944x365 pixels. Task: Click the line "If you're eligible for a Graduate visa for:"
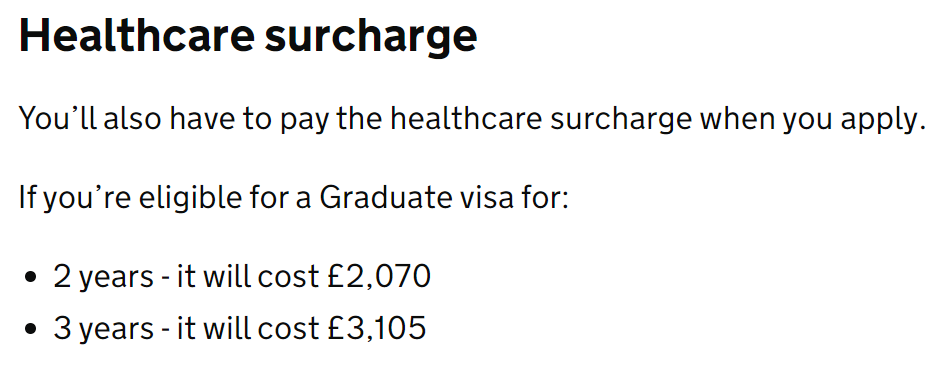pyautogui.click(x=294, y=198)
